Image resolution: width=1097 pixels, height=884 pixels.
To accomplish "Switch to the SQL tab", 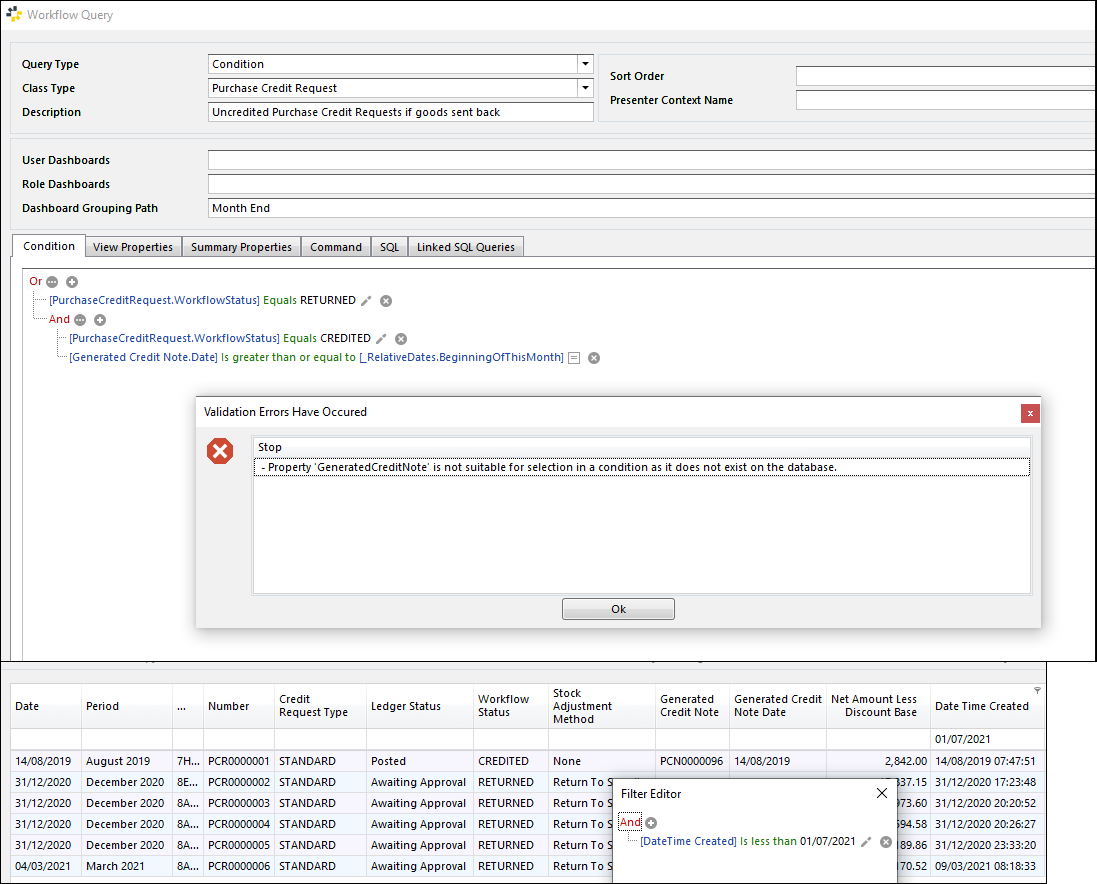I will [x=390, y=247].
